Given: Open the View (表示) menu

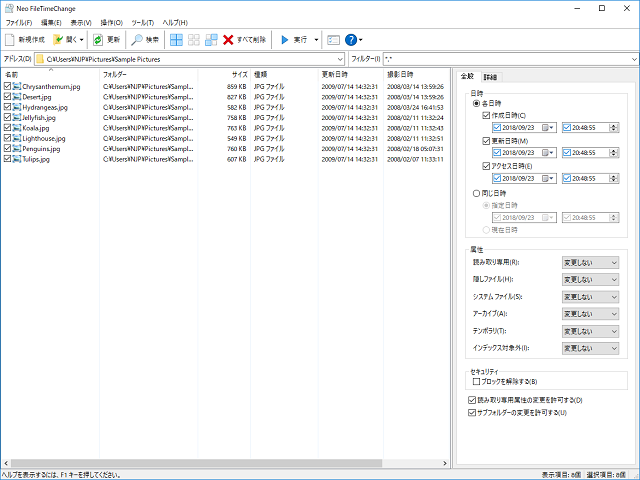Looking at the screenshot, I should click(x=81, y=22).
